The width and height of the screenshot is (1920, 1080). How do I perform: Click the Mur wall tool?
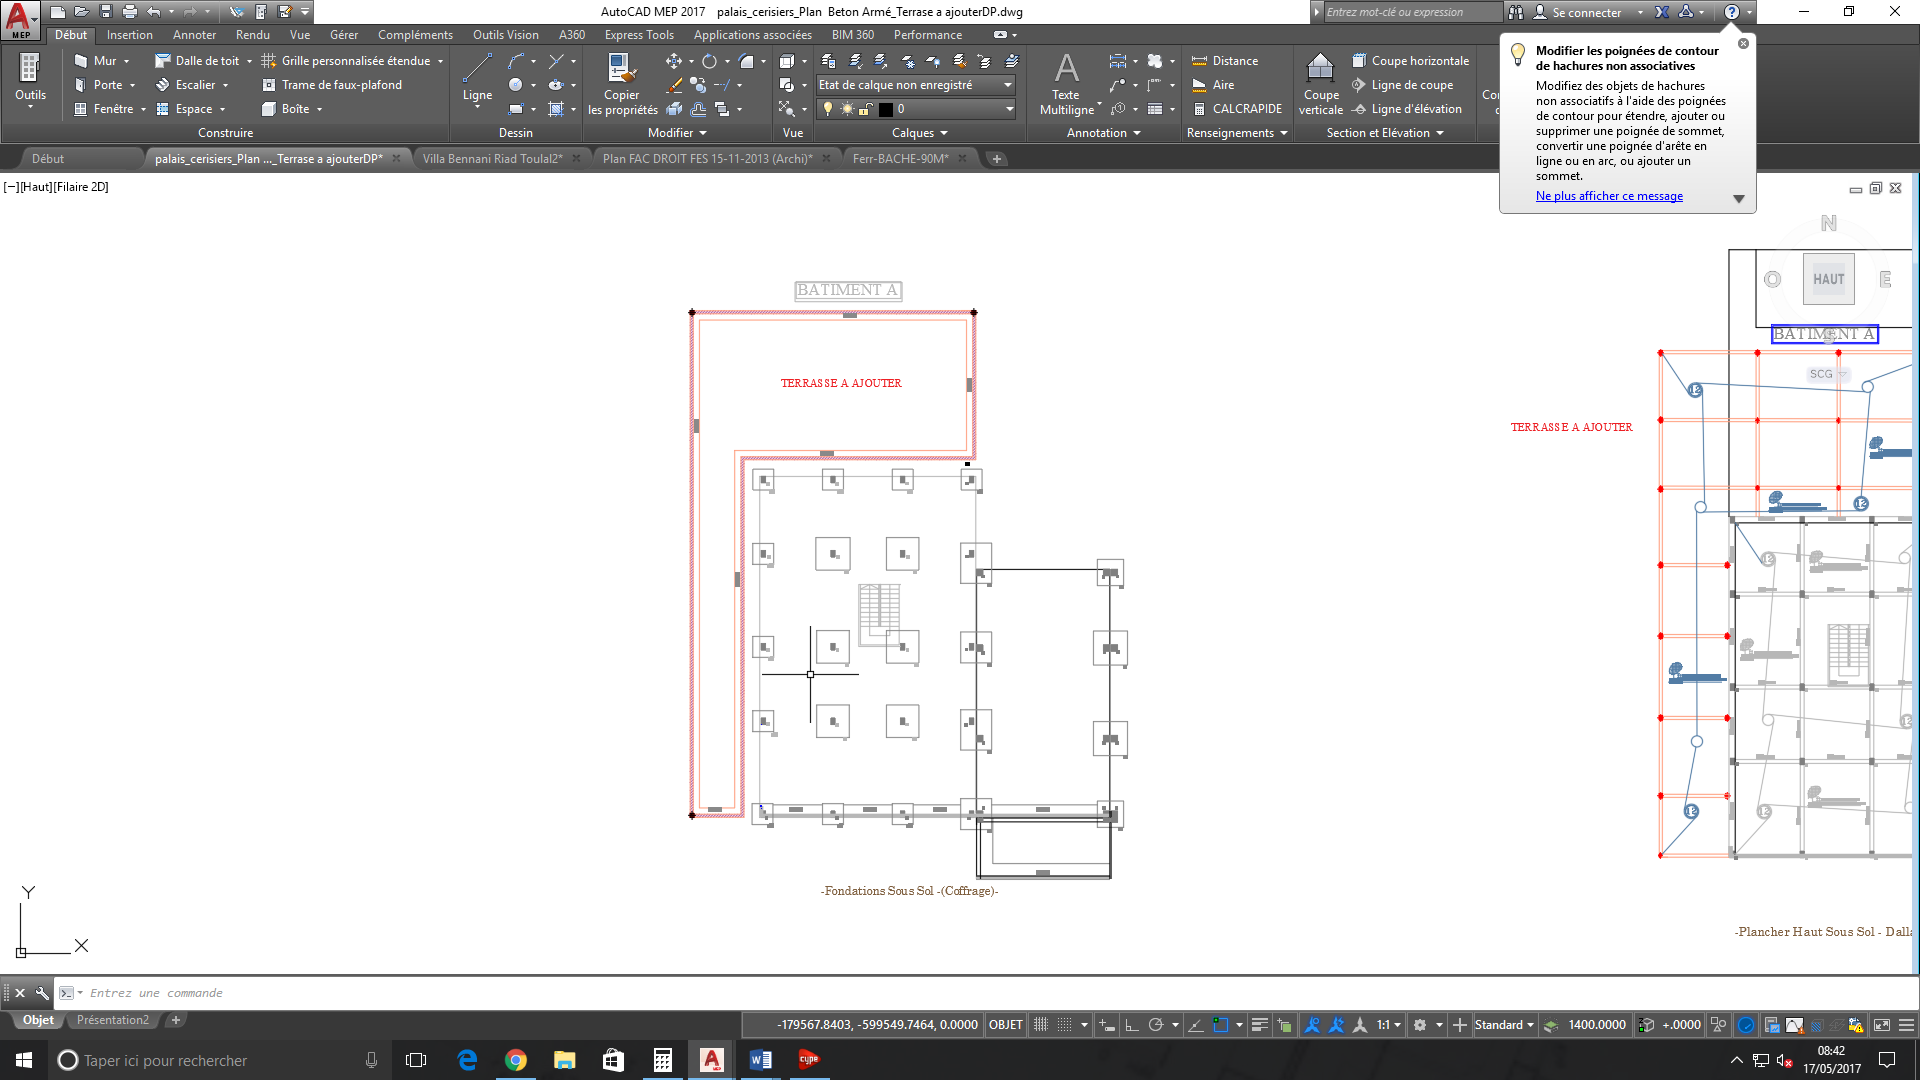pyautogui.click(x=96, y=61)
